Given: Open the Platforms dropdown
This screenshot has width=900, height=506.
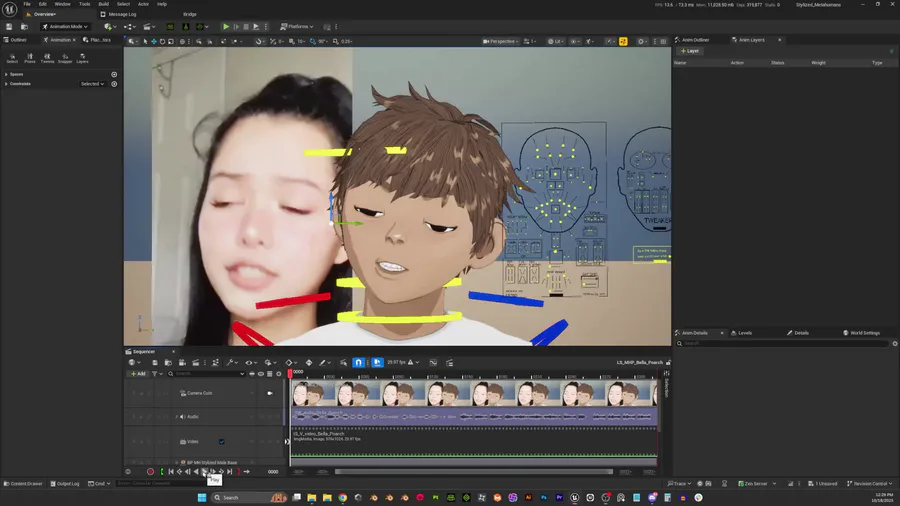Looking at the screenshot, I should [x=297, y=26].
